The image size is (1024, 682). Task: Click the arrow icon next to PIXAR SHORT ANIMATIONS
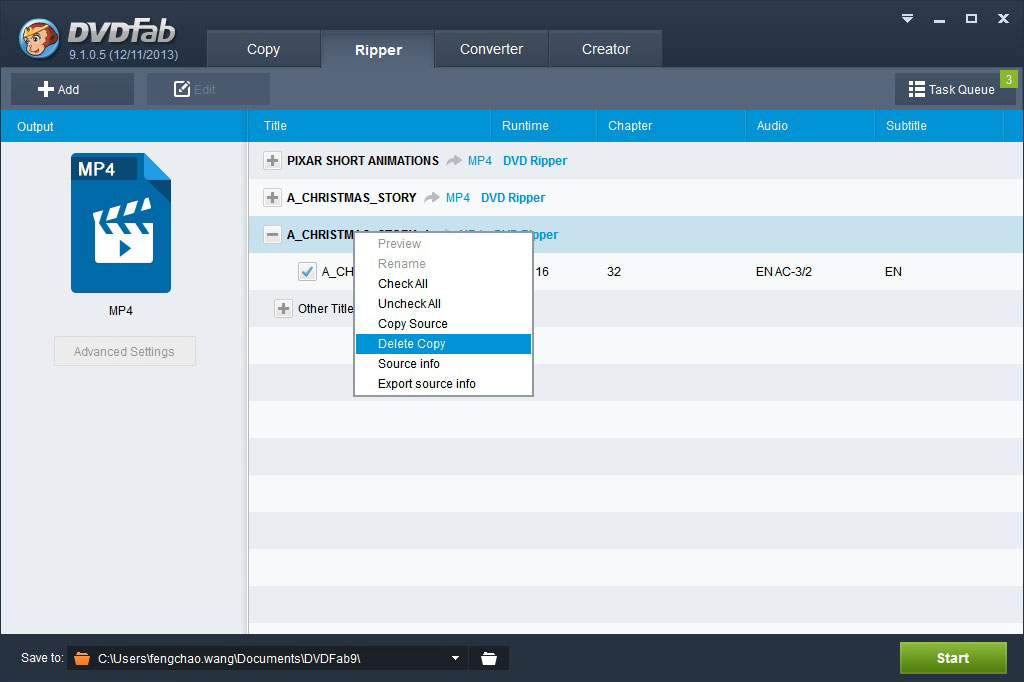coord(453,161)
